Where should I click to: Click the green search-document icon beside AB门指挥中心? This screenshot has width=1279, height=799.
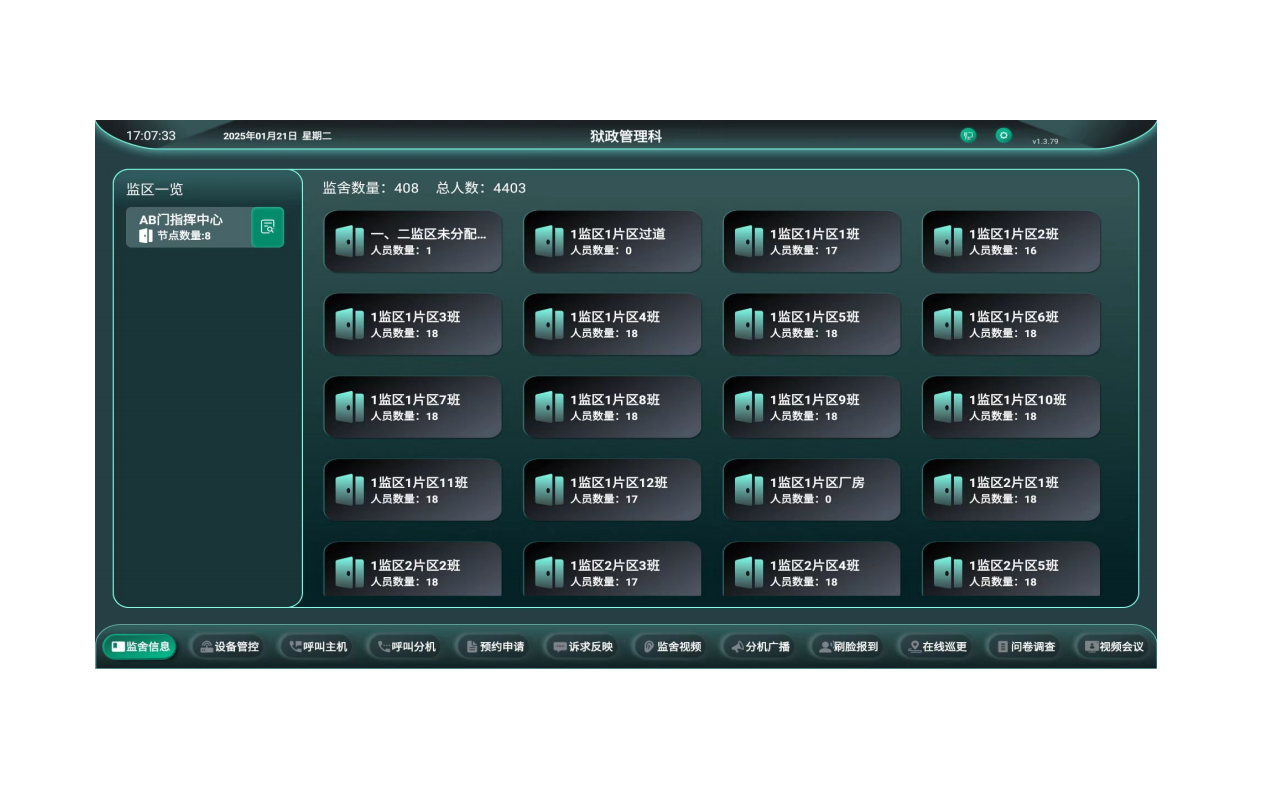[x=267, y=227]
